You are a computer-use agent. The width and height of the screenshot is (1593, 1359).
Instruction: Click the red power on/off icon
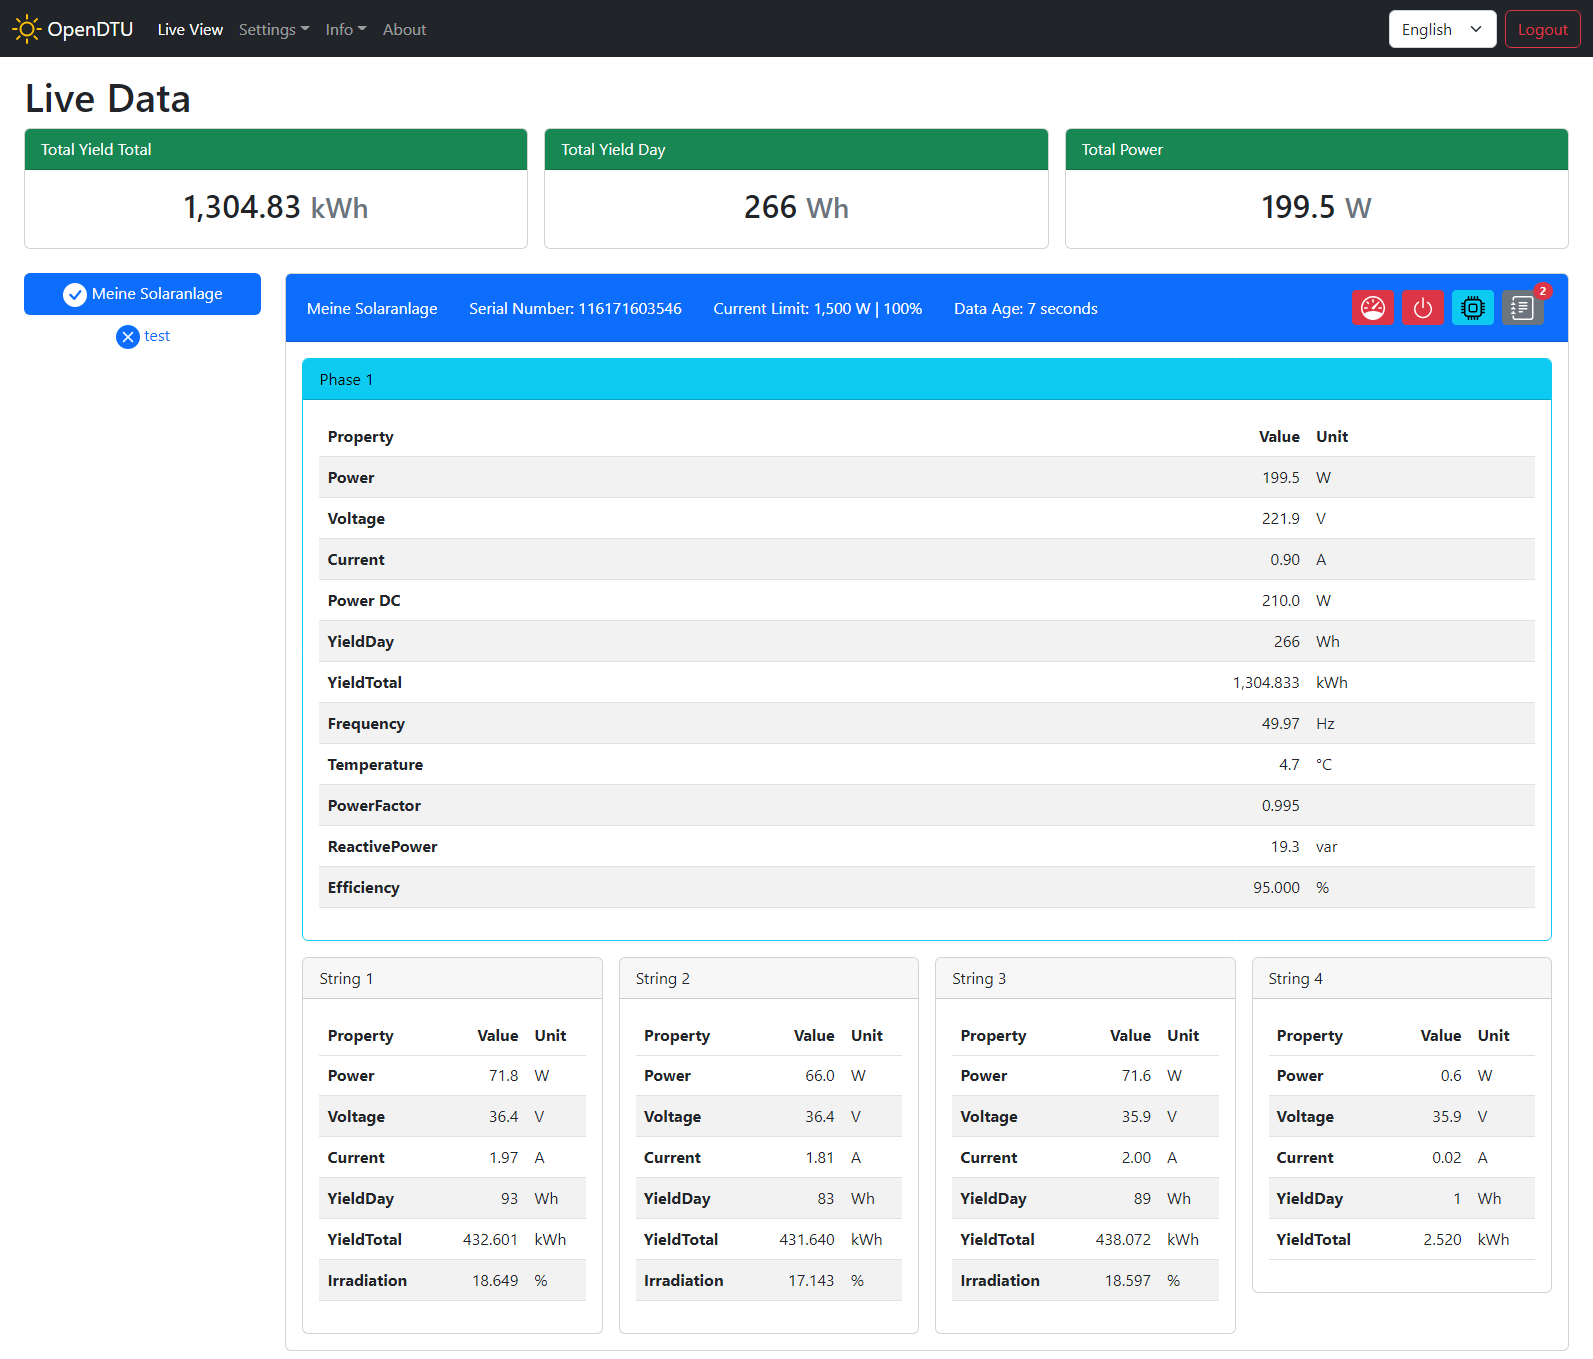coord(1422,308)
